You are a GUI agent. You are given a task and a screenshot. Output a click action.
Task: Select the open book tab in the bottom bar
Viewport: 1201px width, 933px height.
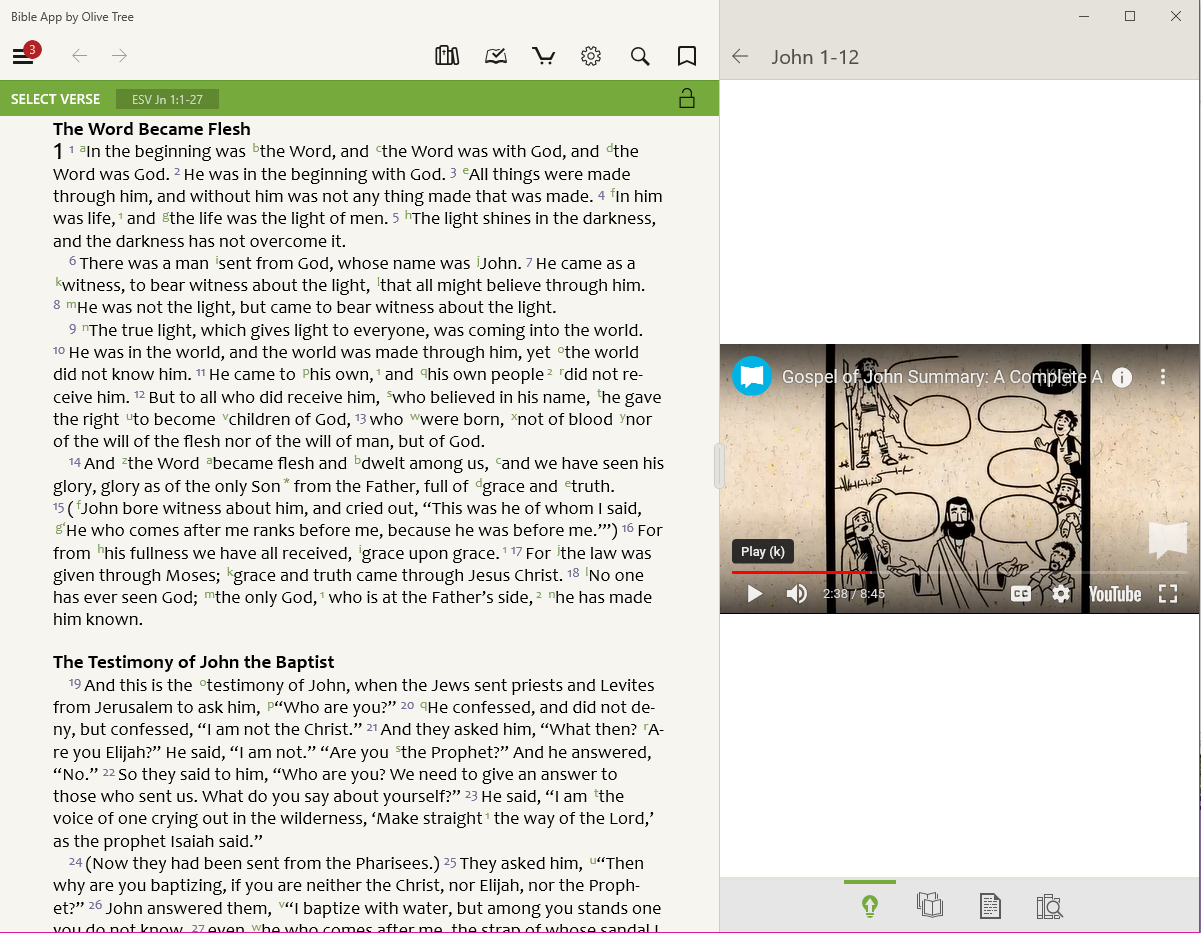tap(930, 906)
